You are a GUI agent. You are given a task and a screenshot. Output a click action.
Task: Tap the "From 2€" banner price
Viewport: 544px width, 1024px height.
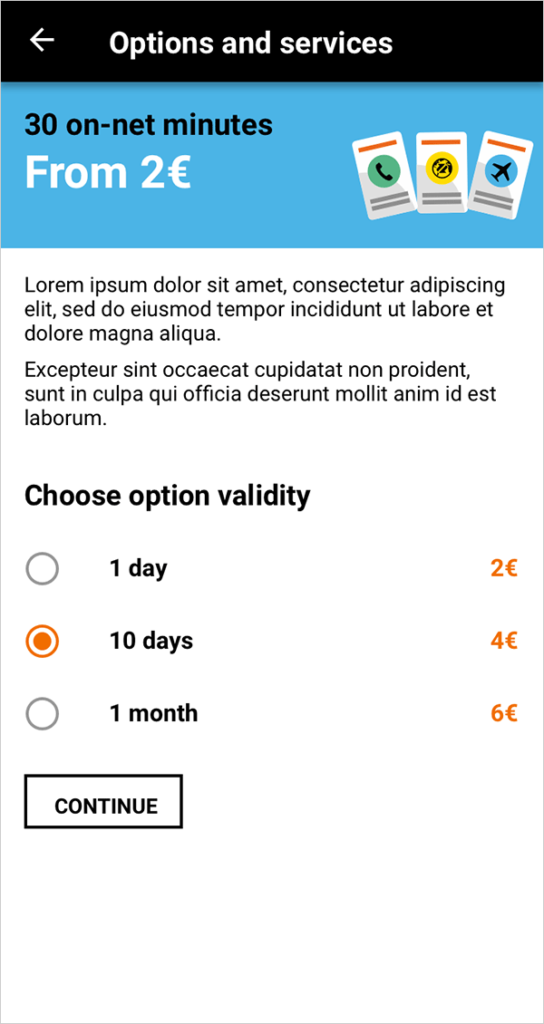point(108,173)
